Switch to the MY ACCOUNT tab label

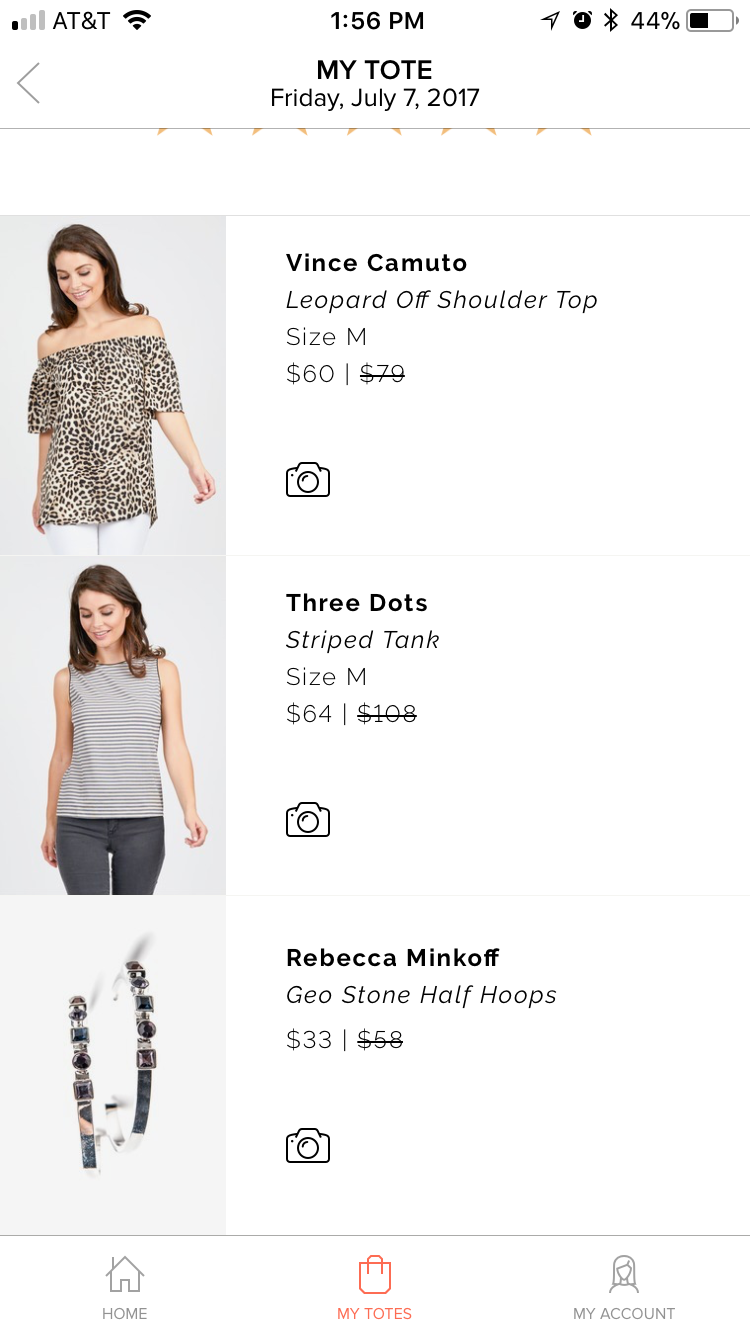624,1314
